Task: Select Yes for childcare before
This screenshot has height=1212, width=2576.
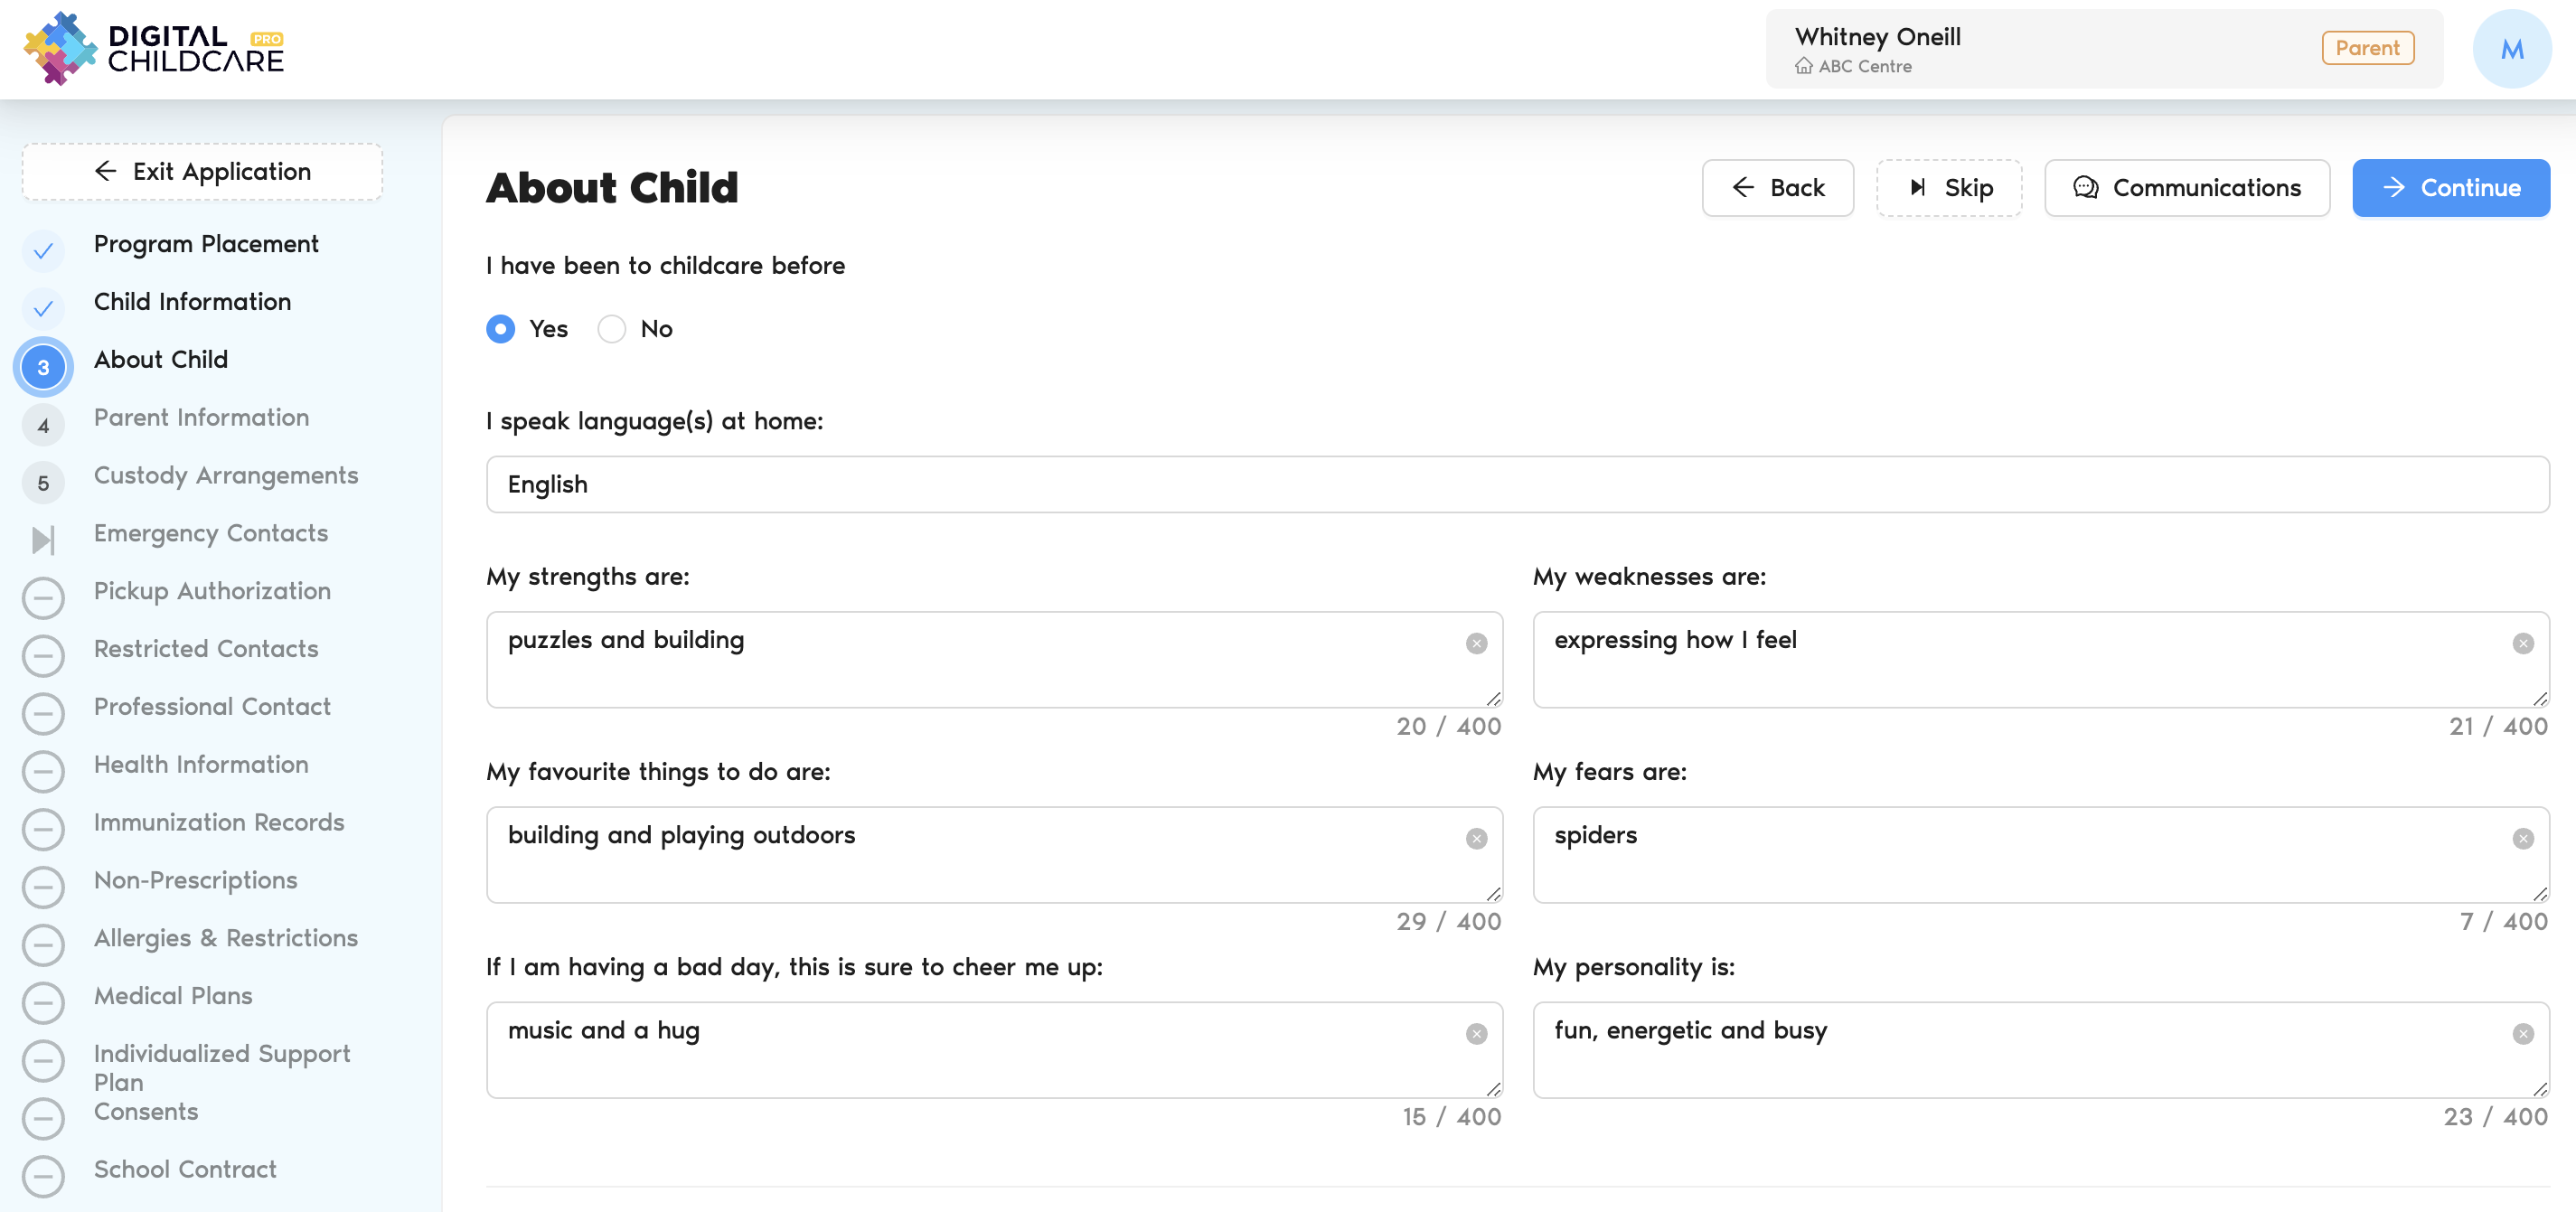Action: click(501, 329)
